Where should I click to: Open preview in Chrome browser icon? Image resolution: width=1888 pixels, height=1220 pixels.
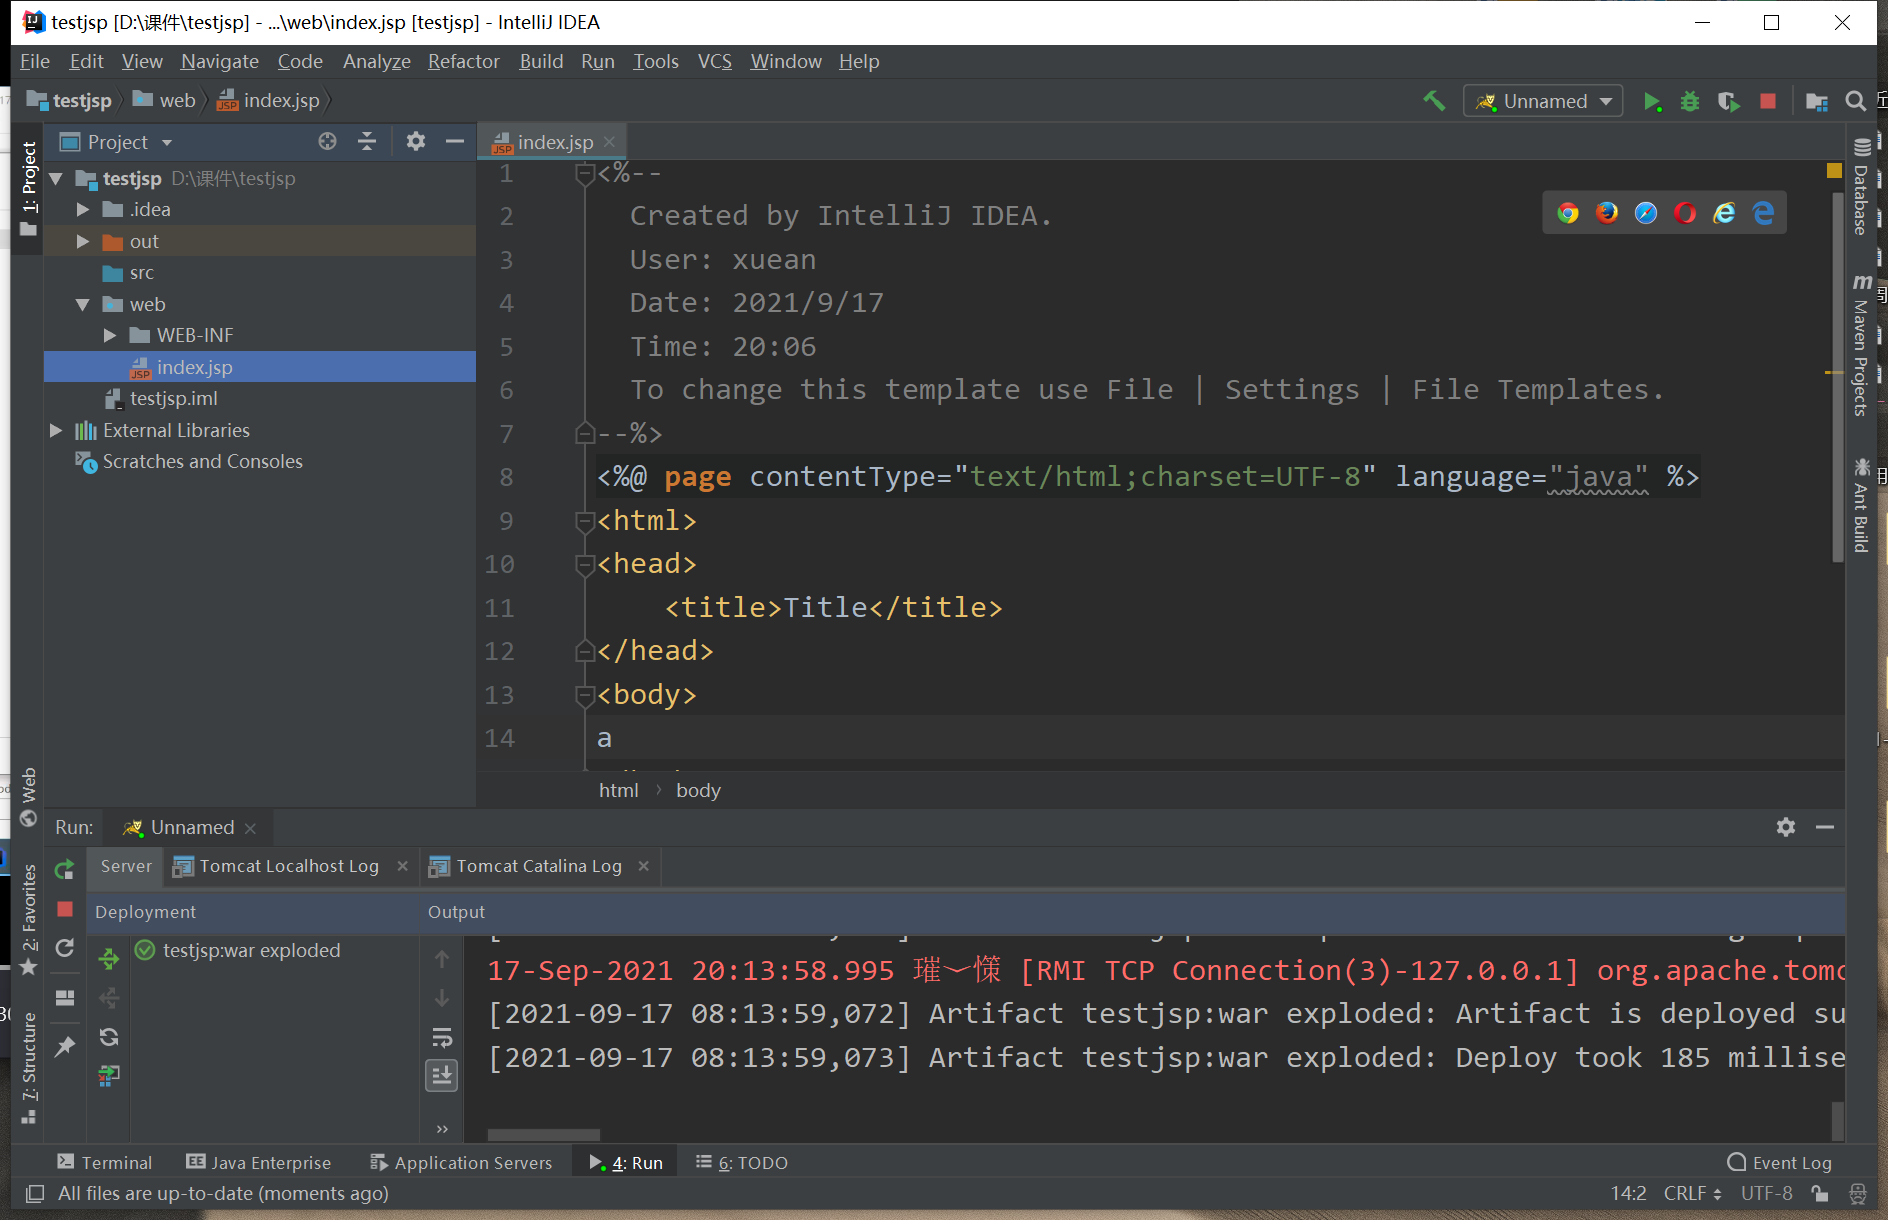1568,213
